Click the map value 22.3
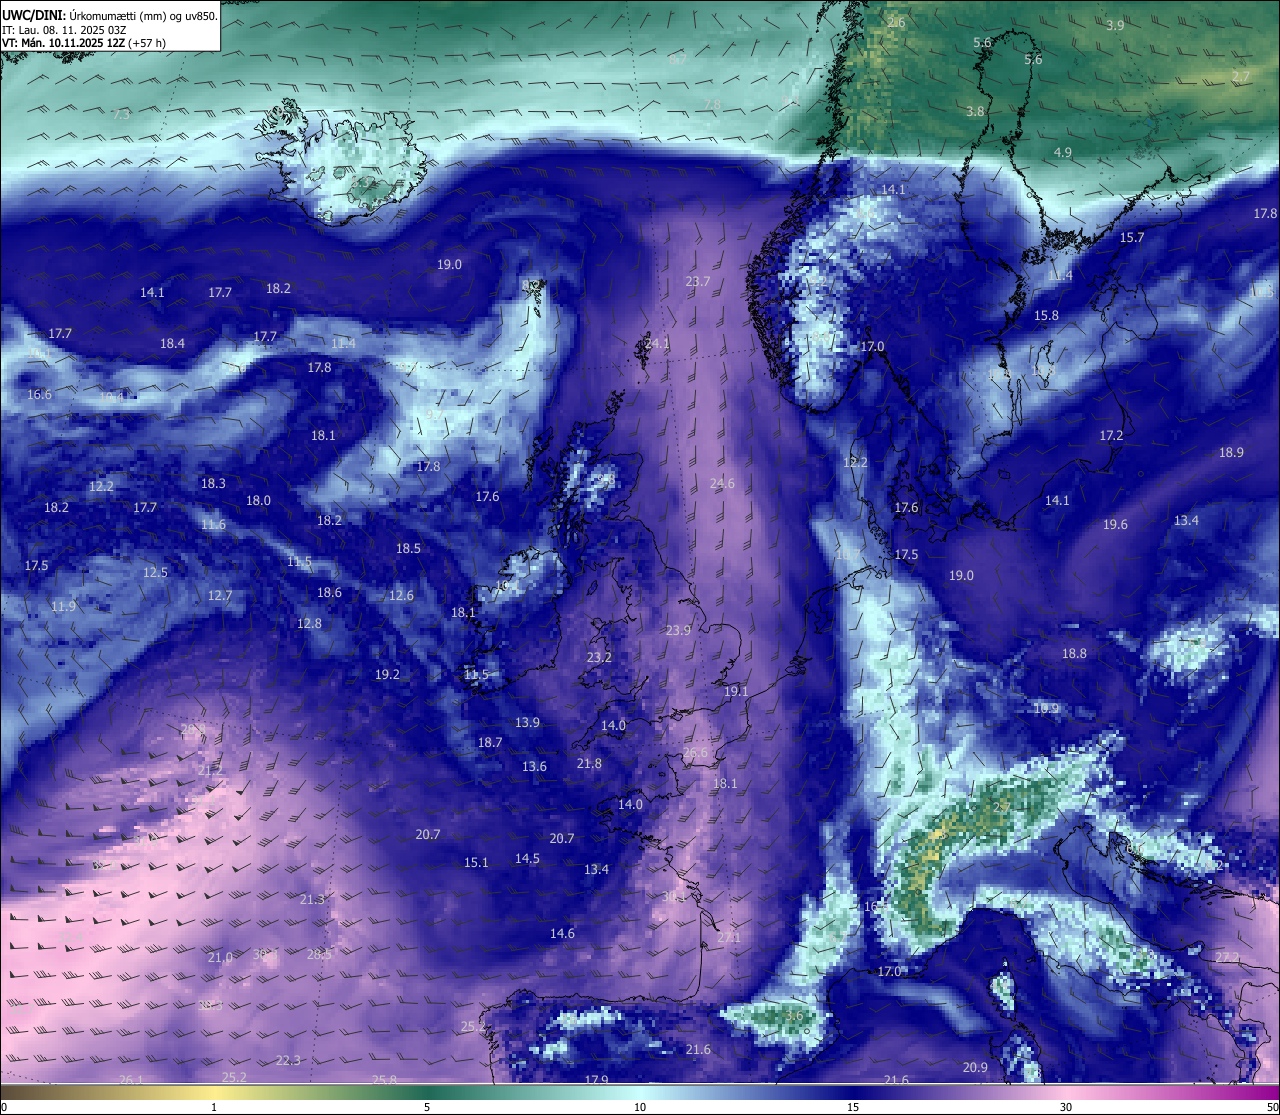This screenshot has width=1280, height=1115. (288, 1060)
